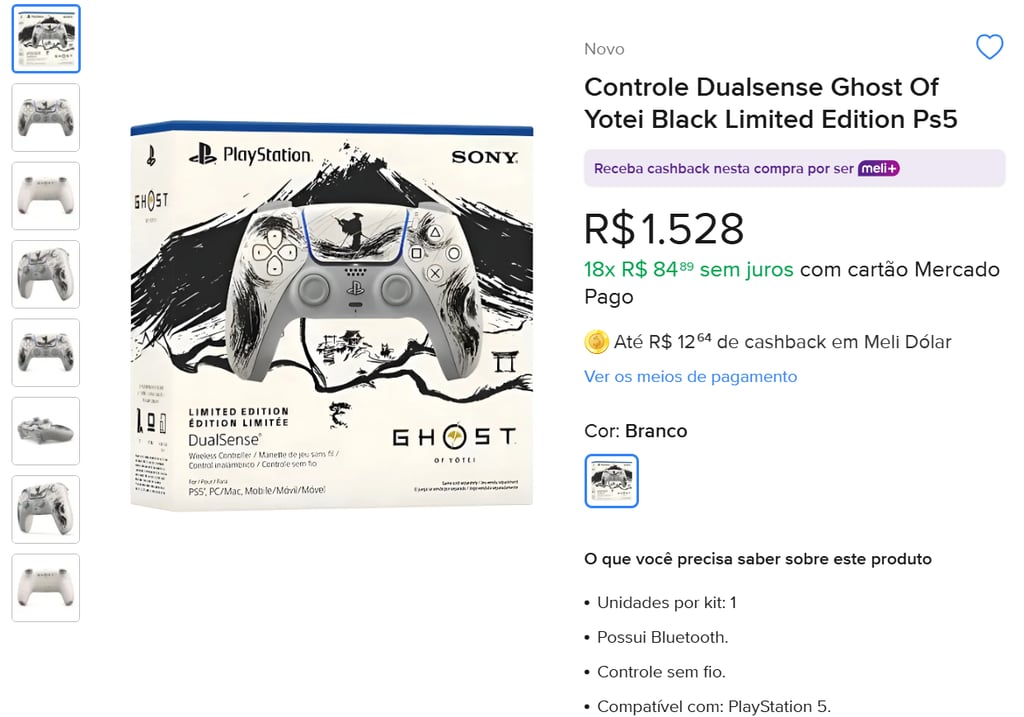Select the bottom controller back-view thumbnail
Image resolution: width=1024 pixels, height=717 pixels.
click(45, 588)
